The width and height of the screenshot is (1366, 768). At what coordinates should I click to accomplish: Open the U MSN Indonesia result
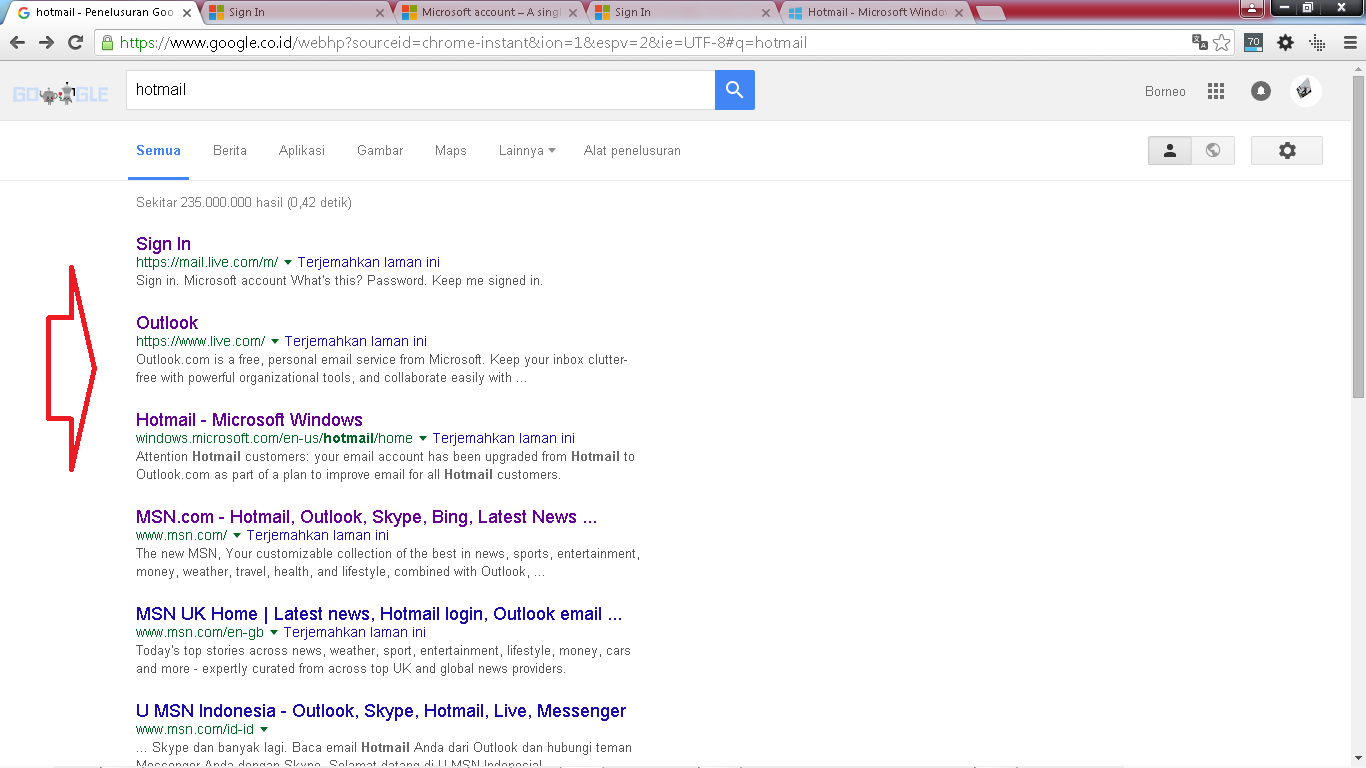point(381,711)
